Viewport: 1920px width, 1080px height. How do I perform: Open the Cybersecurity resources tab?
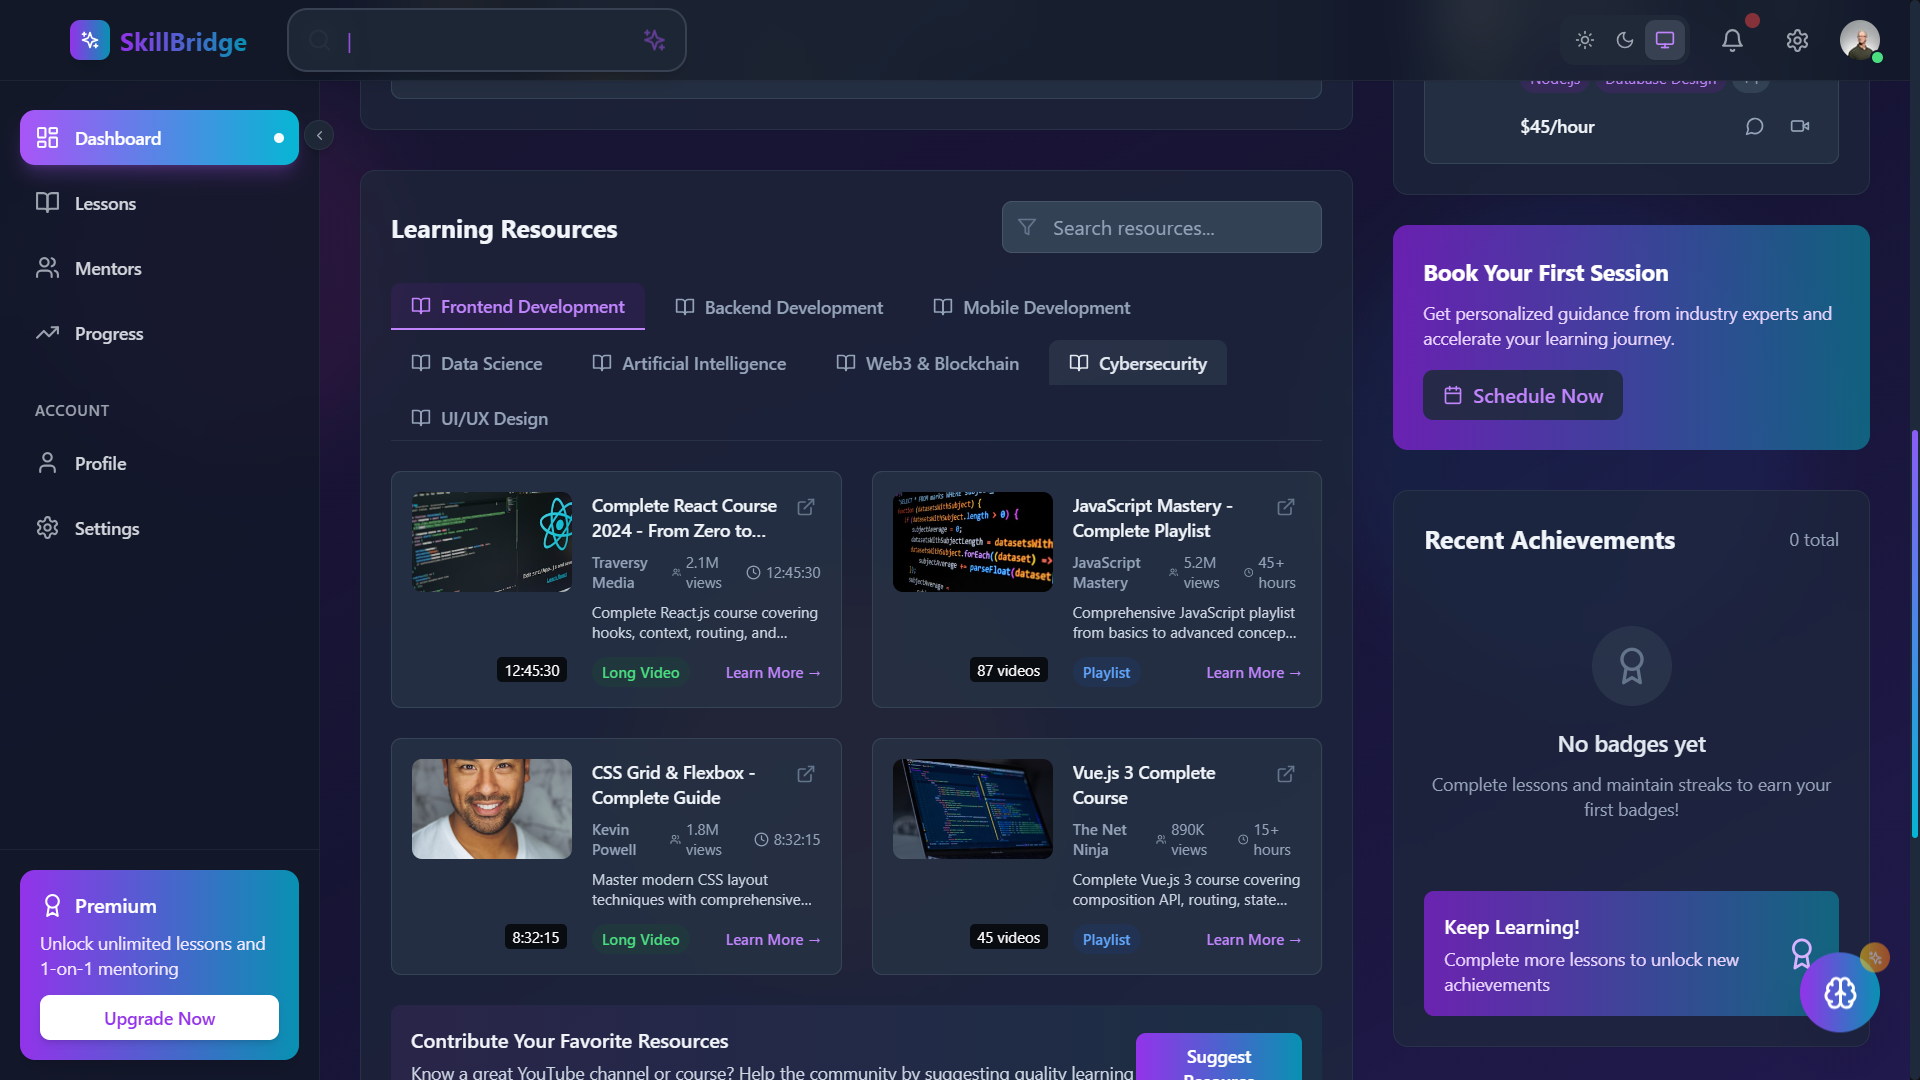coord(1138,364)
